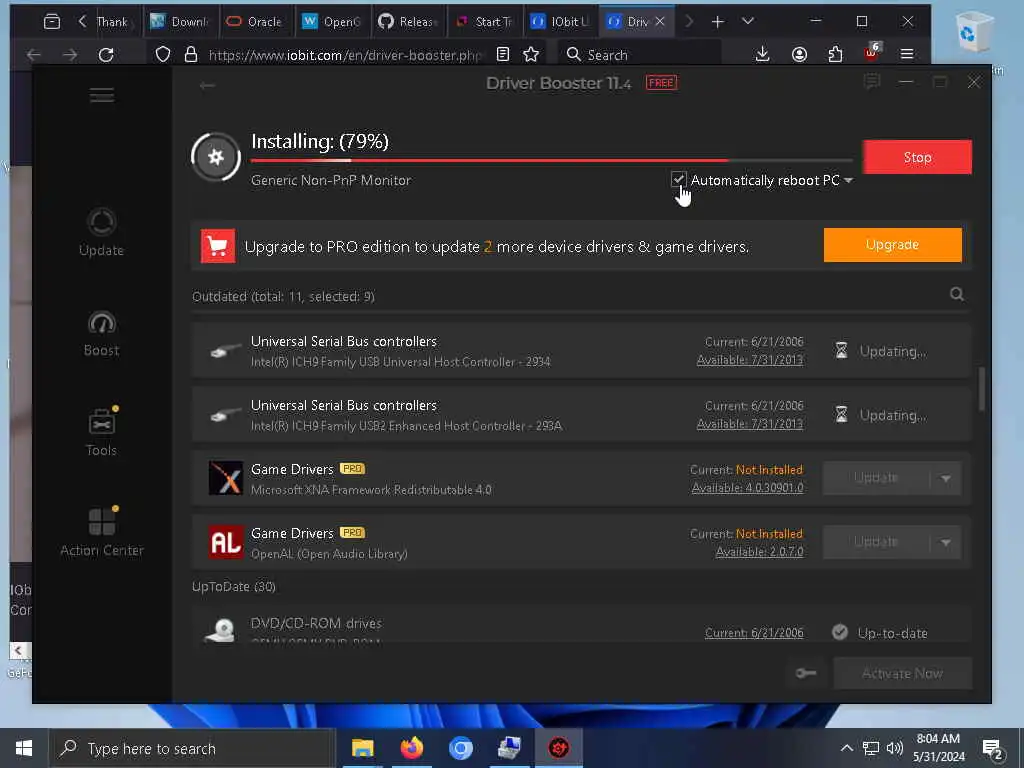Switch to the IObit U browser tab

click(561, 22)
